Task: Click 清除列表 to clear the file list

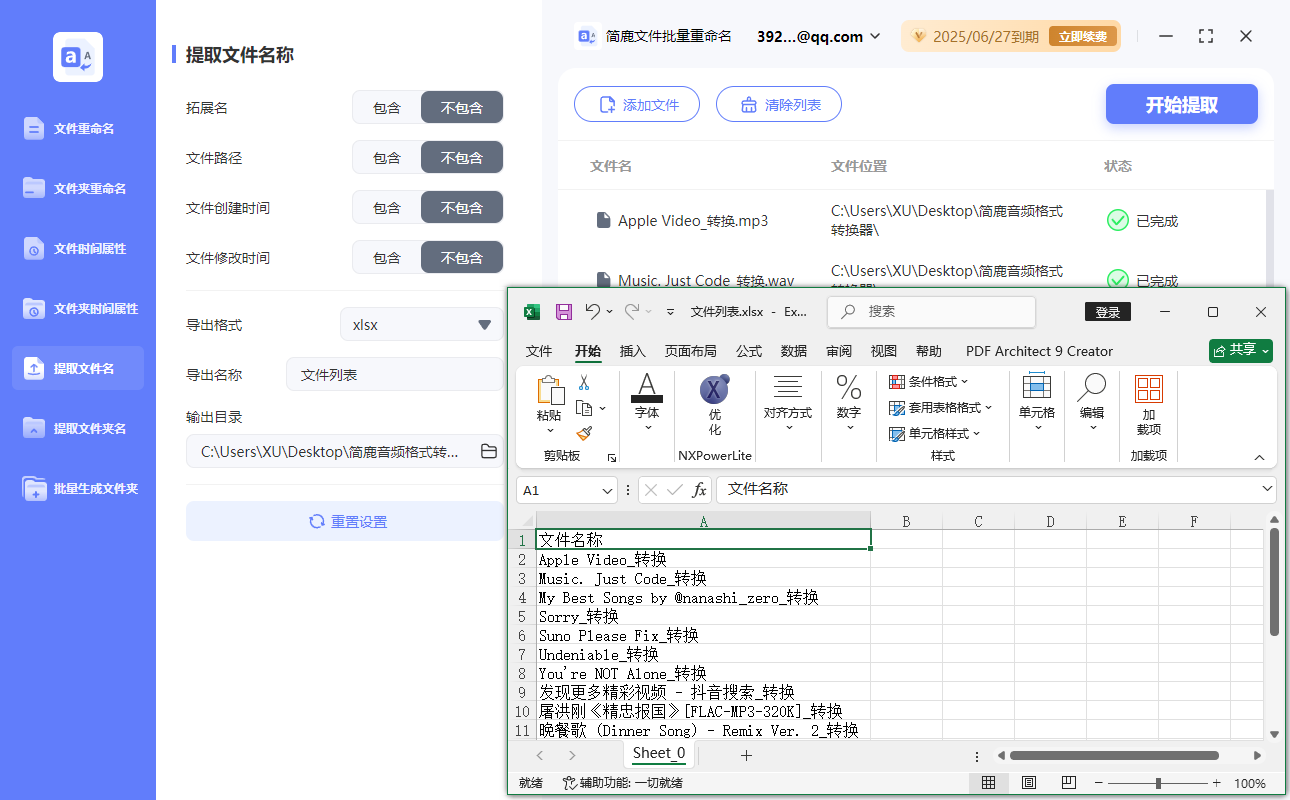Action: tap(778, 104)
